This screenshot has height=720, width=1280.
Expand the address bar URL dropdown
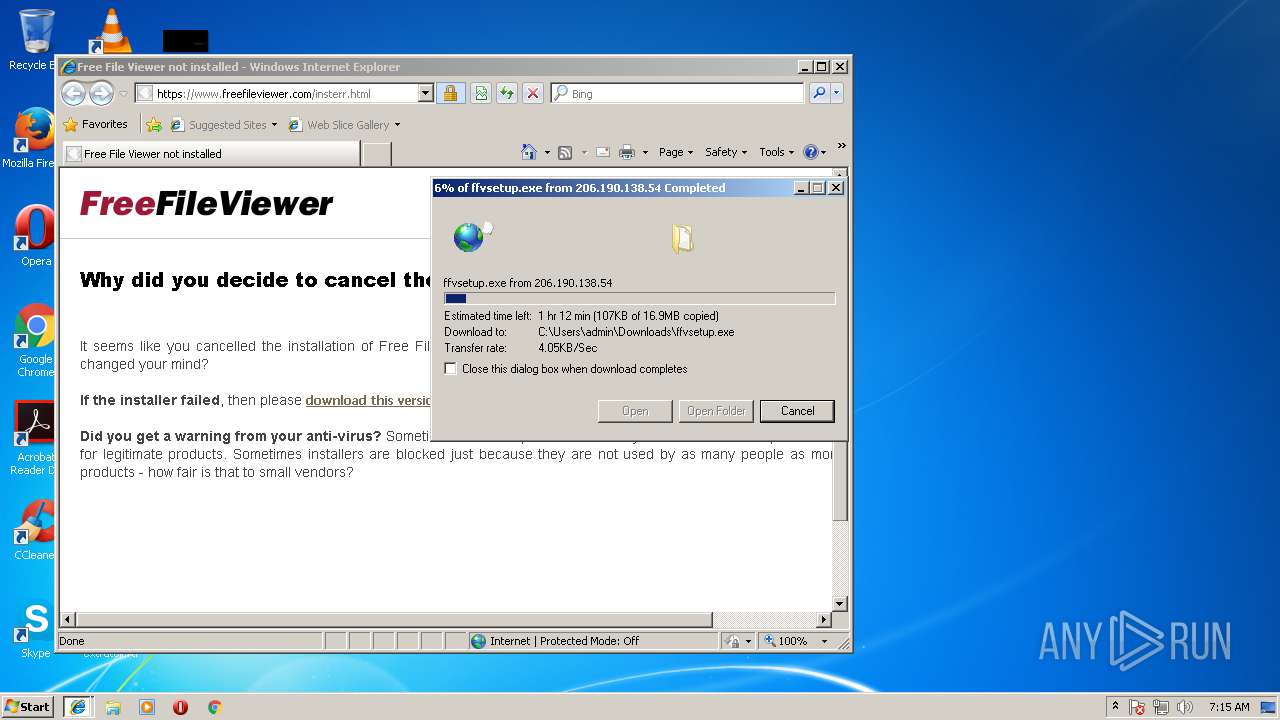coord(425,93)
